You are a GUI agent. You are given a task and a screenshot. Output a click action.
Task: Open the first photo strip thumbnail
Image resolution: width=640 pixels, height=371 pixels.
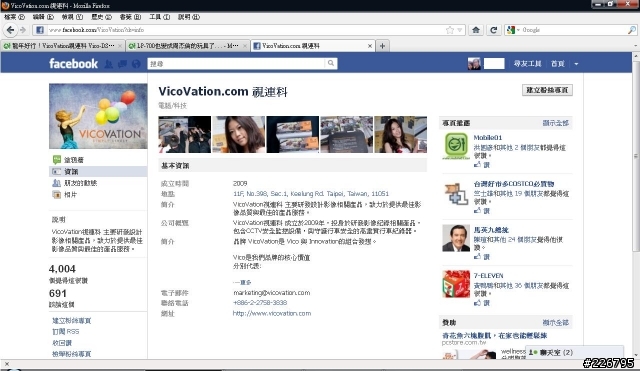point(184,134)
